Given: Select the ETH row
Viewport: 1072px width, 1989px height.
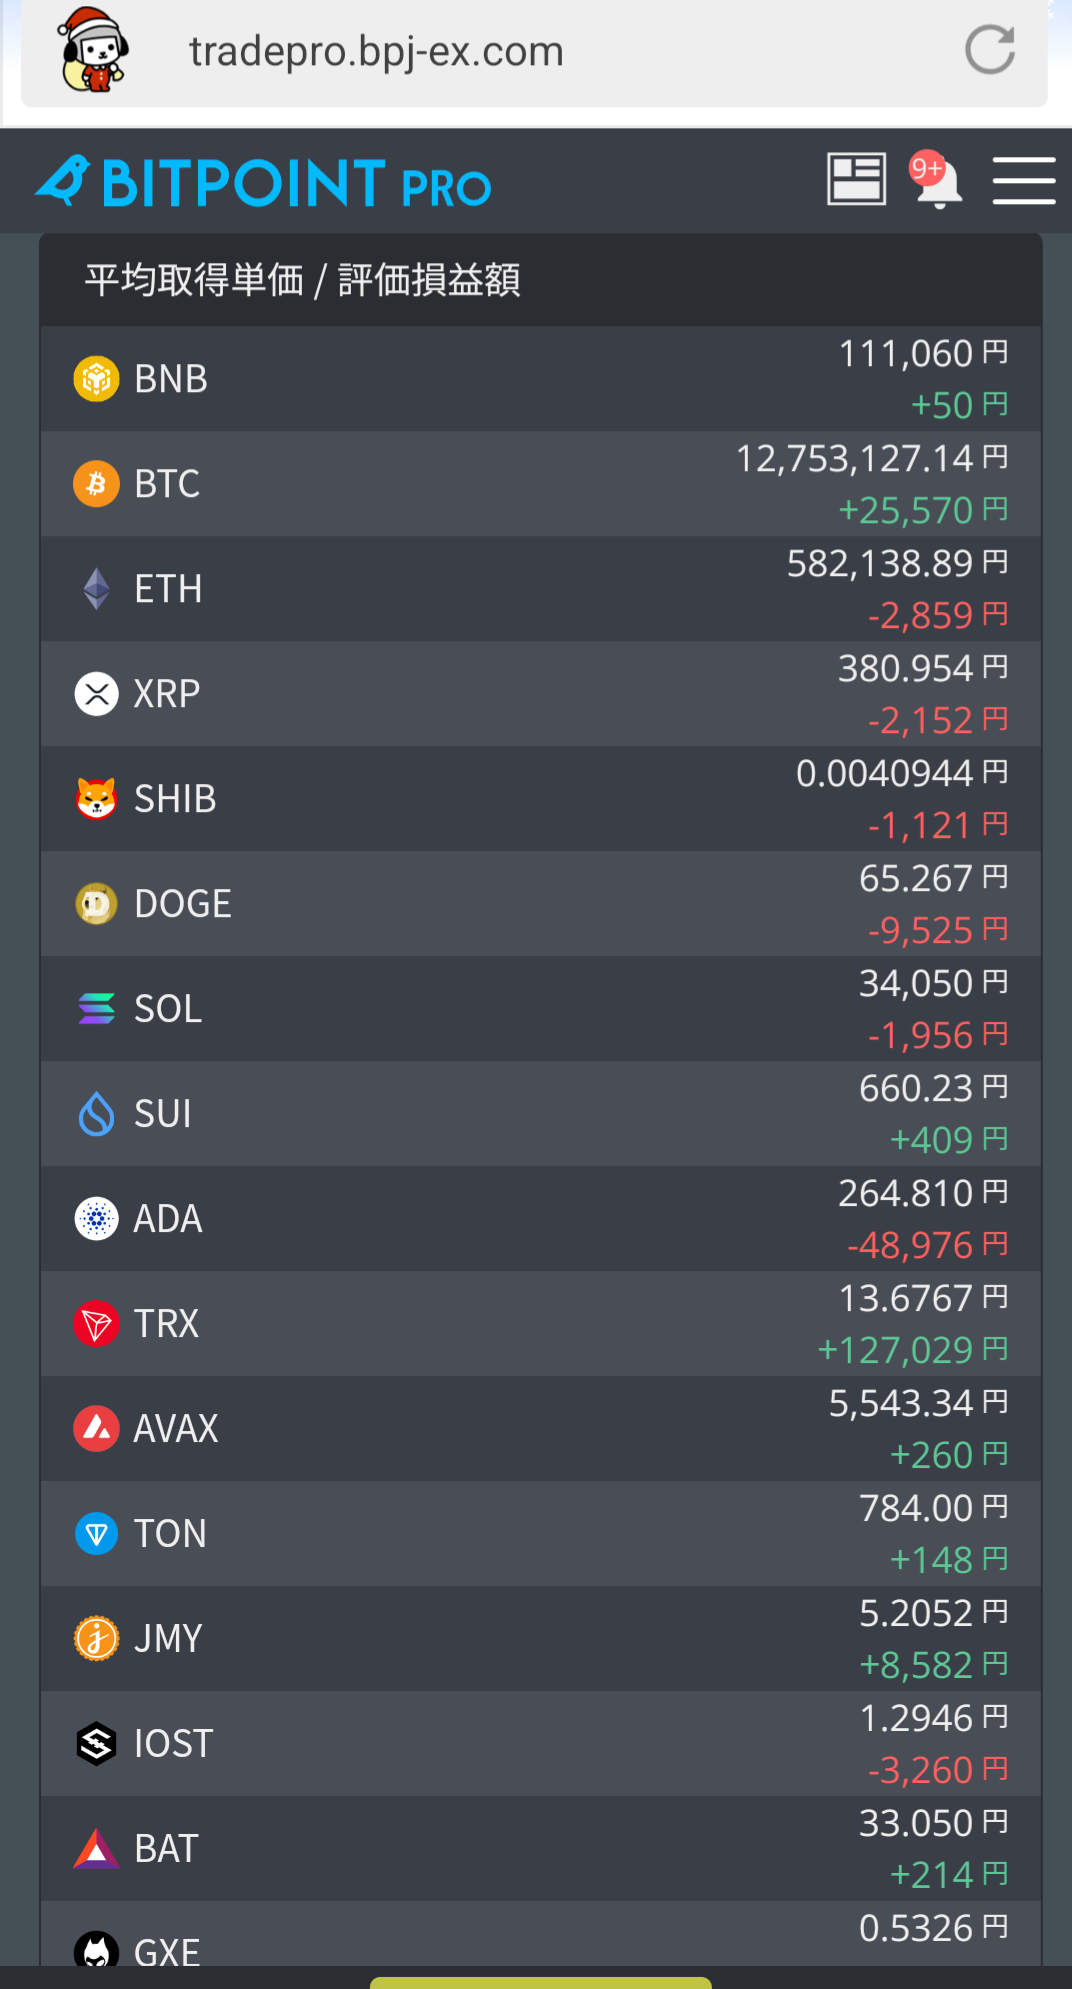Looking at the screenshot, I should [x=541, y=589].
